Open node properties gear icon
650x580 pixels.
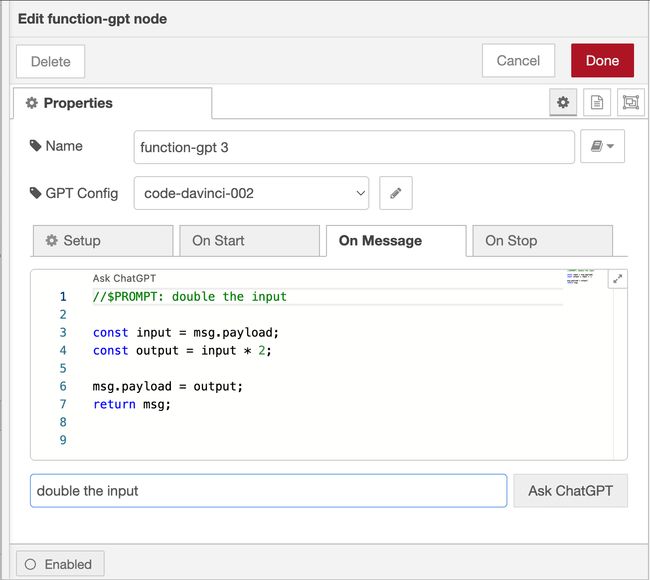(x=563, y=102)
